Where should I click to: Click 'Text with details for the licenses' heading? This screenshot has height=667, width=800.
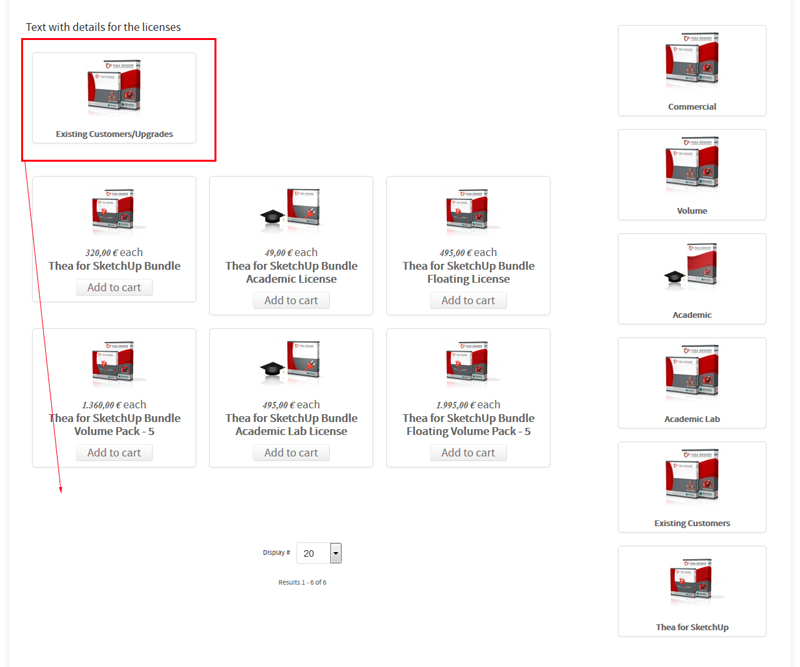click(x=104, y=27)
